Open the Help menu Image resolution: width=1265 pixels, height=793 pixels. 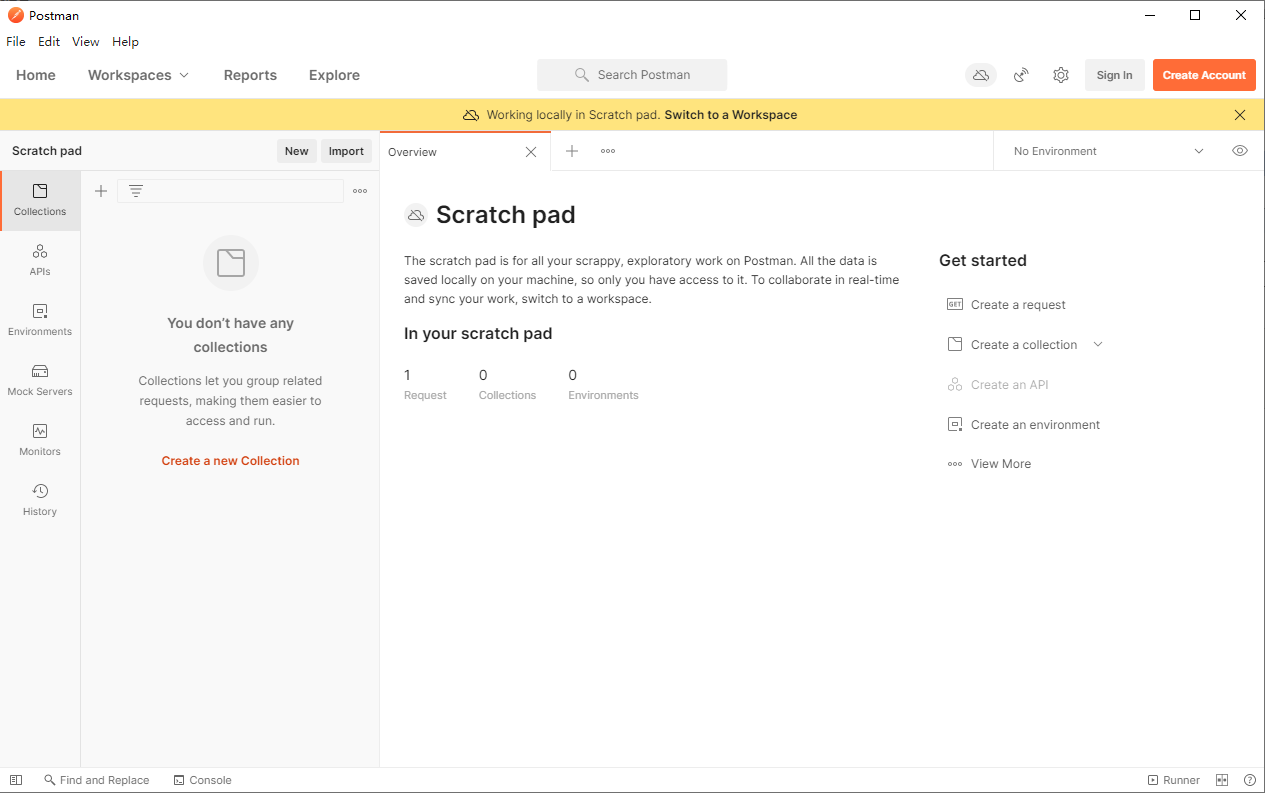125,42
